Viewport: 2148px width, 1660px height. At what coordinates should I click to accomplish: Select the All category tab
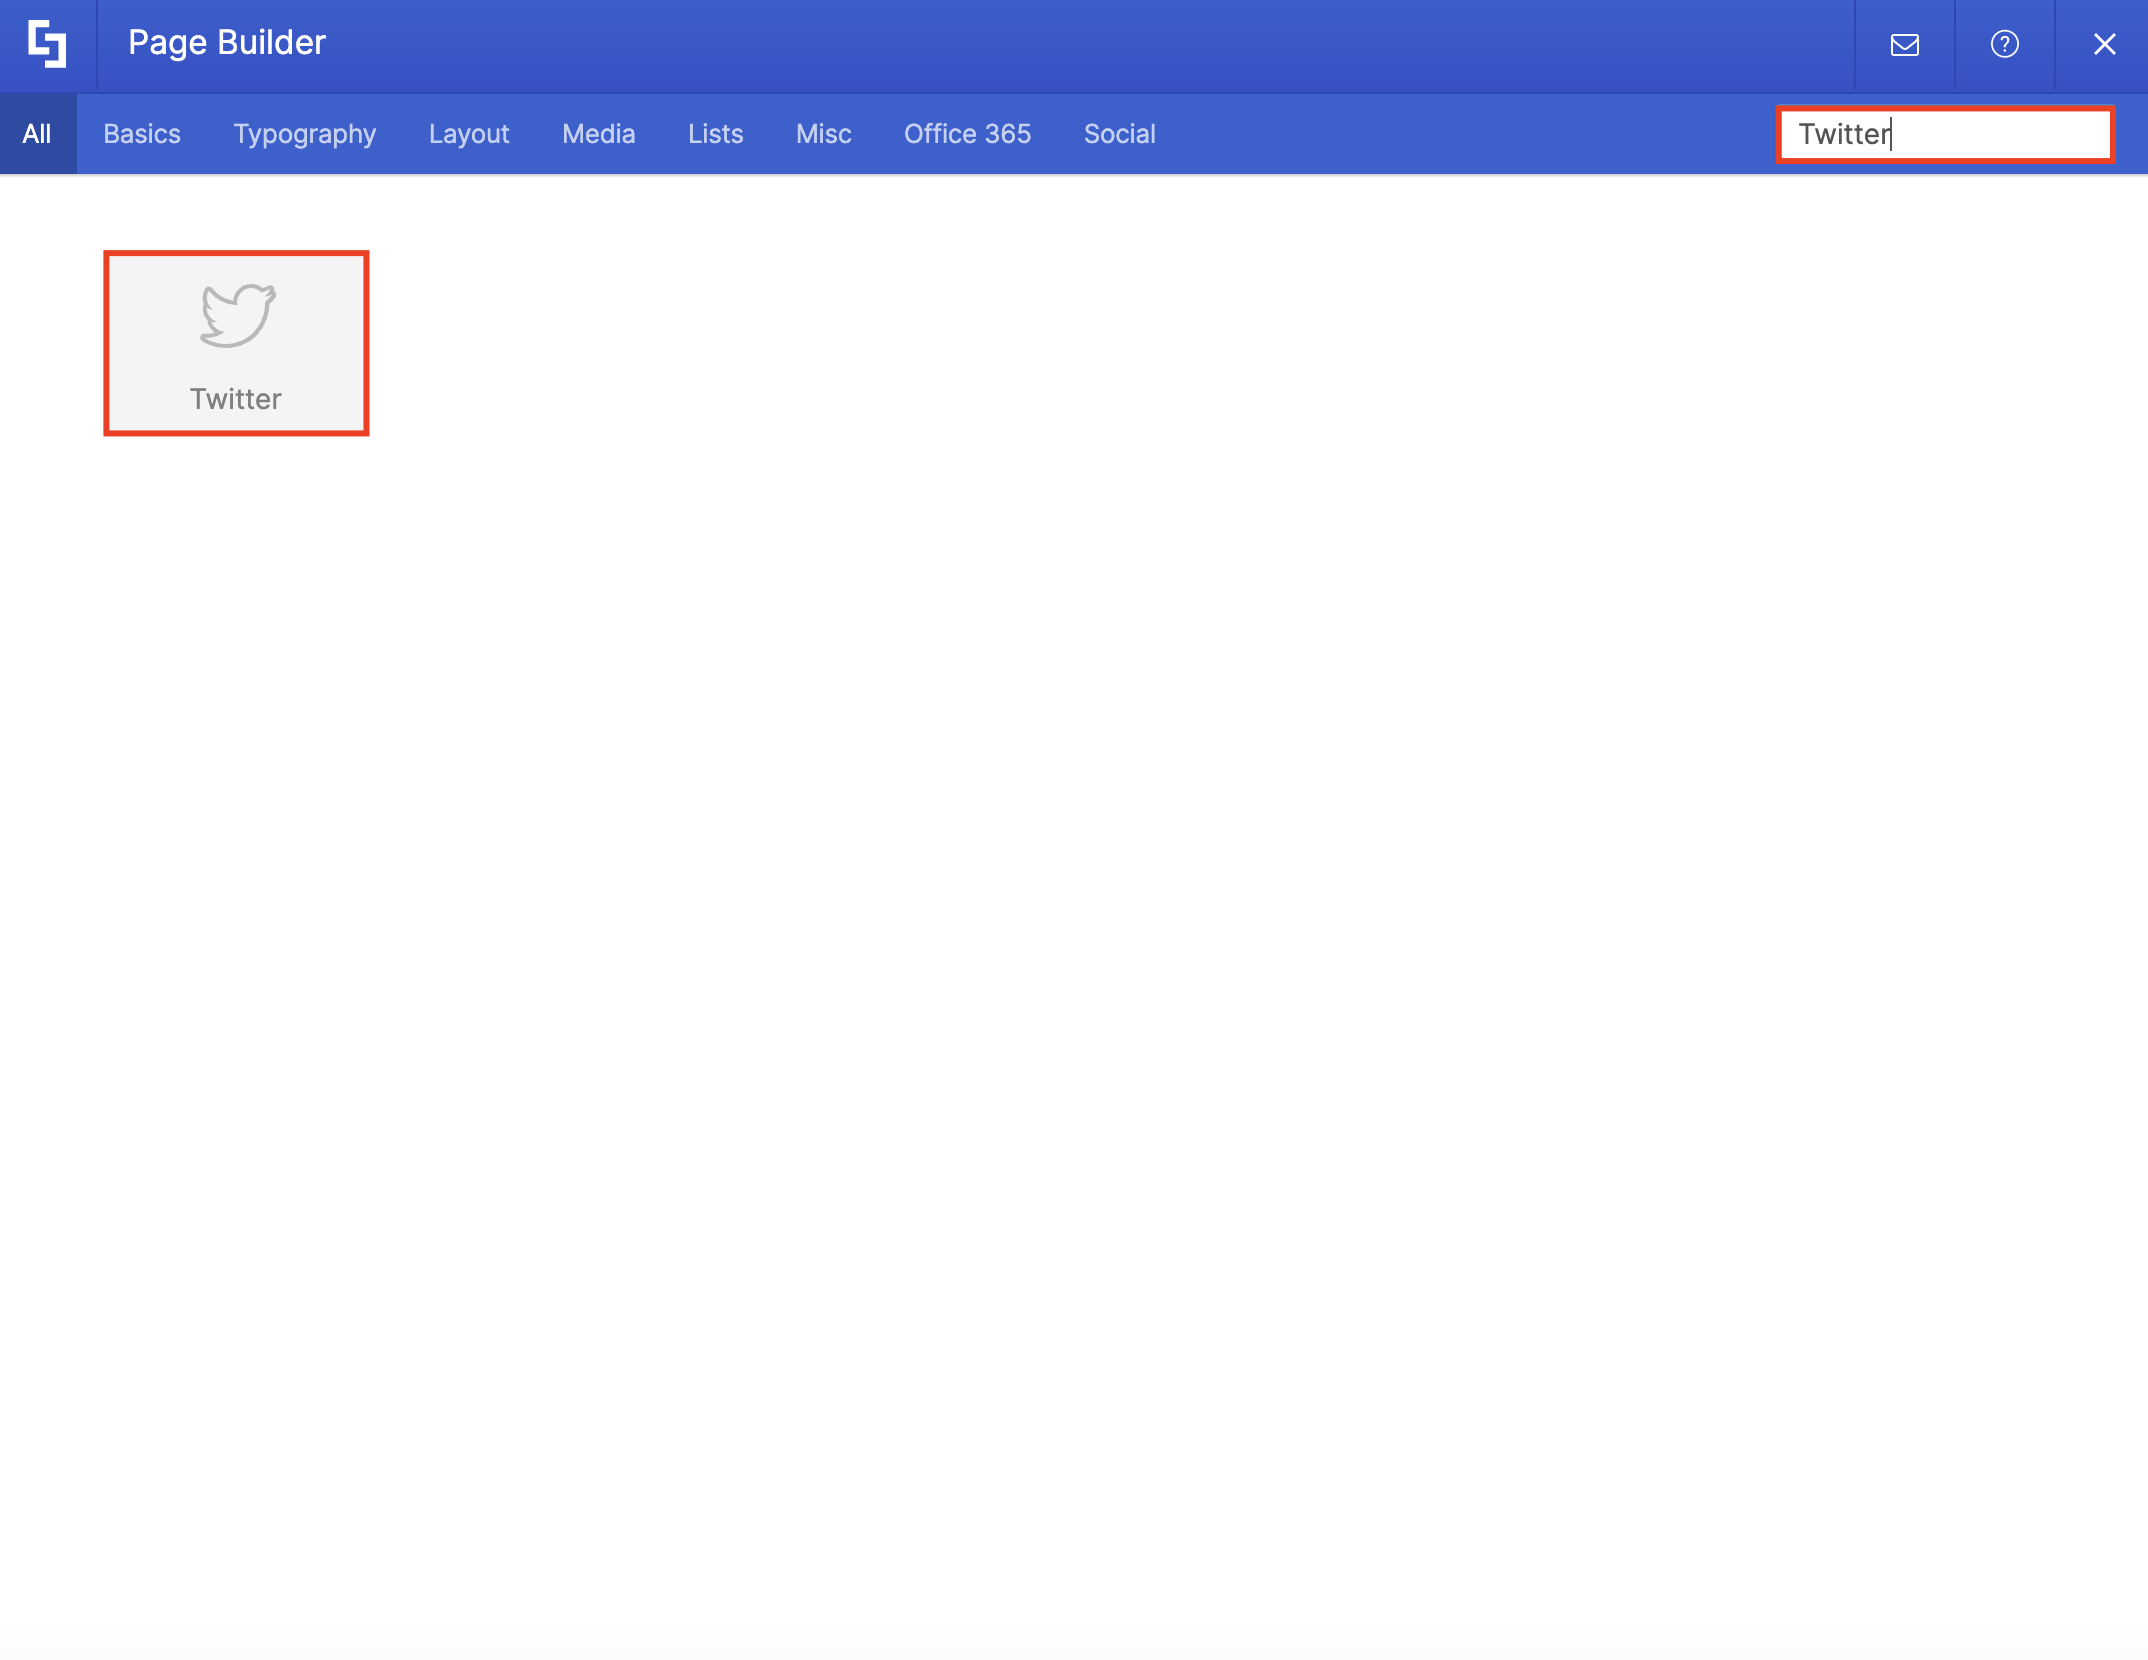coord(38,133)
